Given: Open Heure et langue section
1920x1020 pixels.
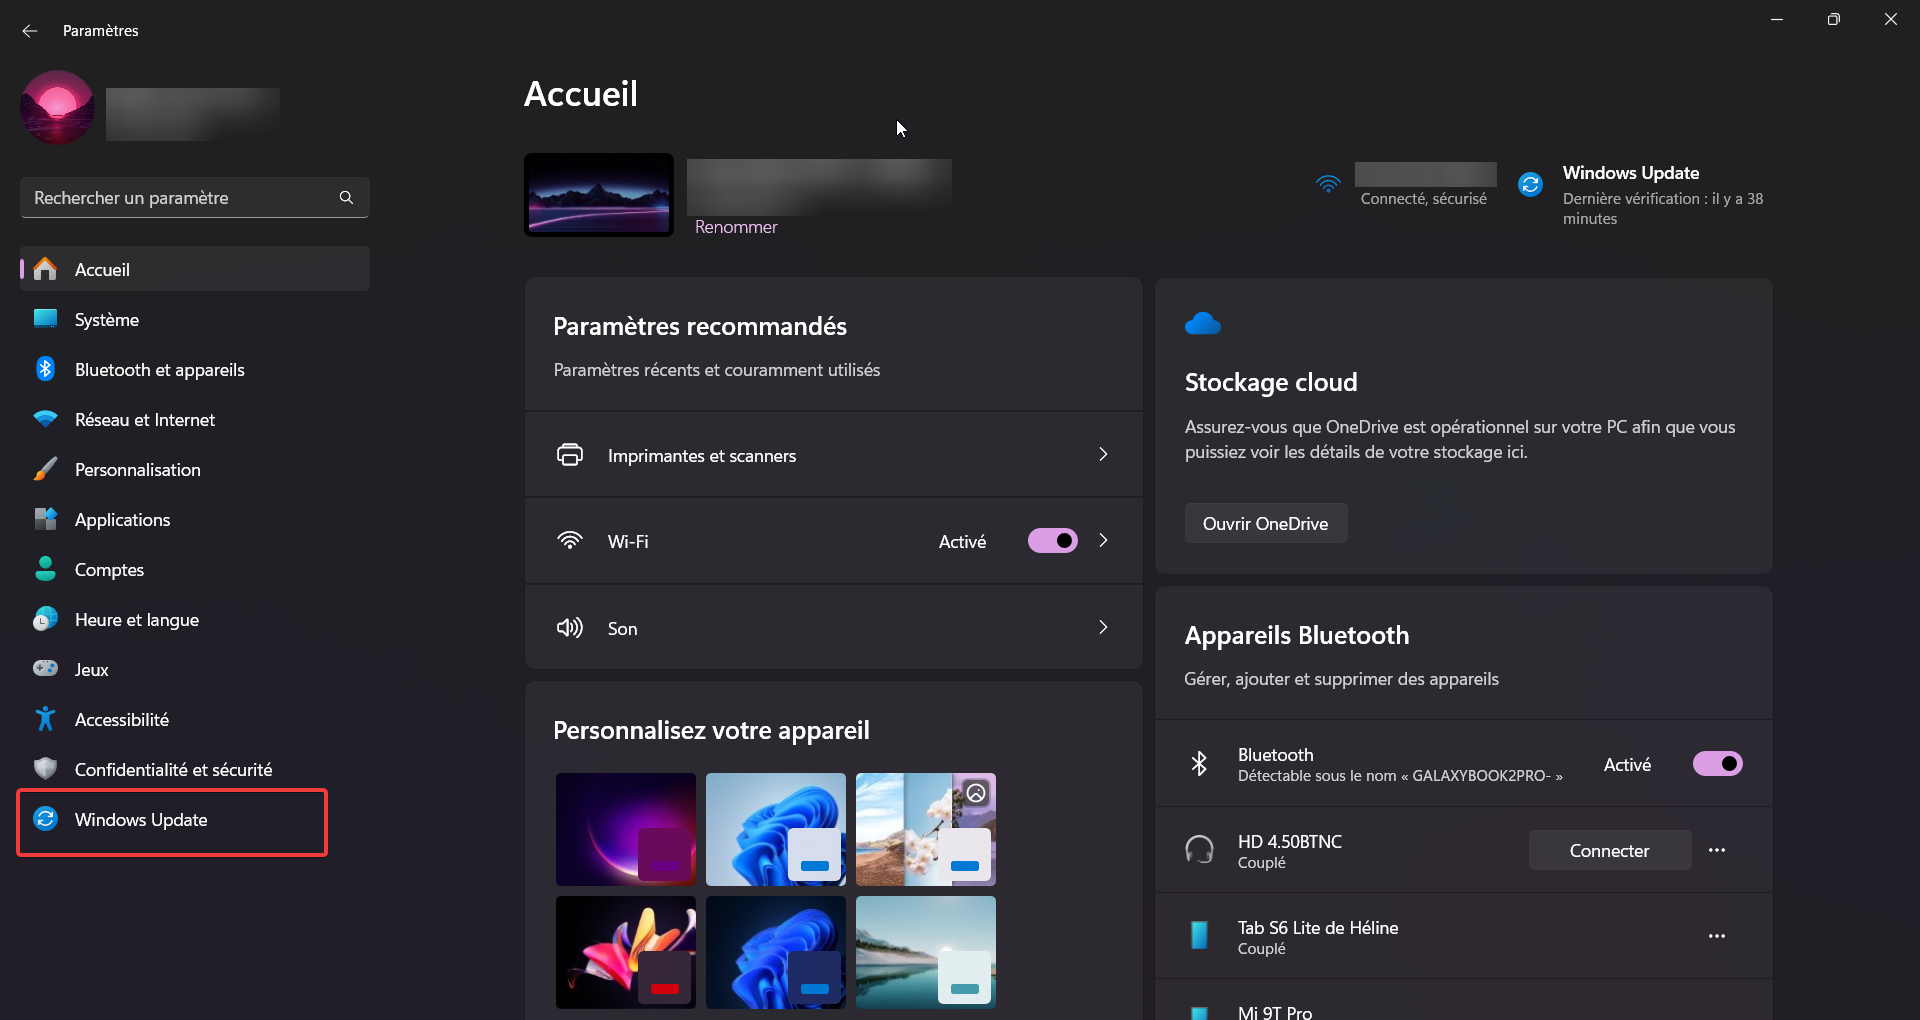Looking at the screenshot, I should 195,619.
